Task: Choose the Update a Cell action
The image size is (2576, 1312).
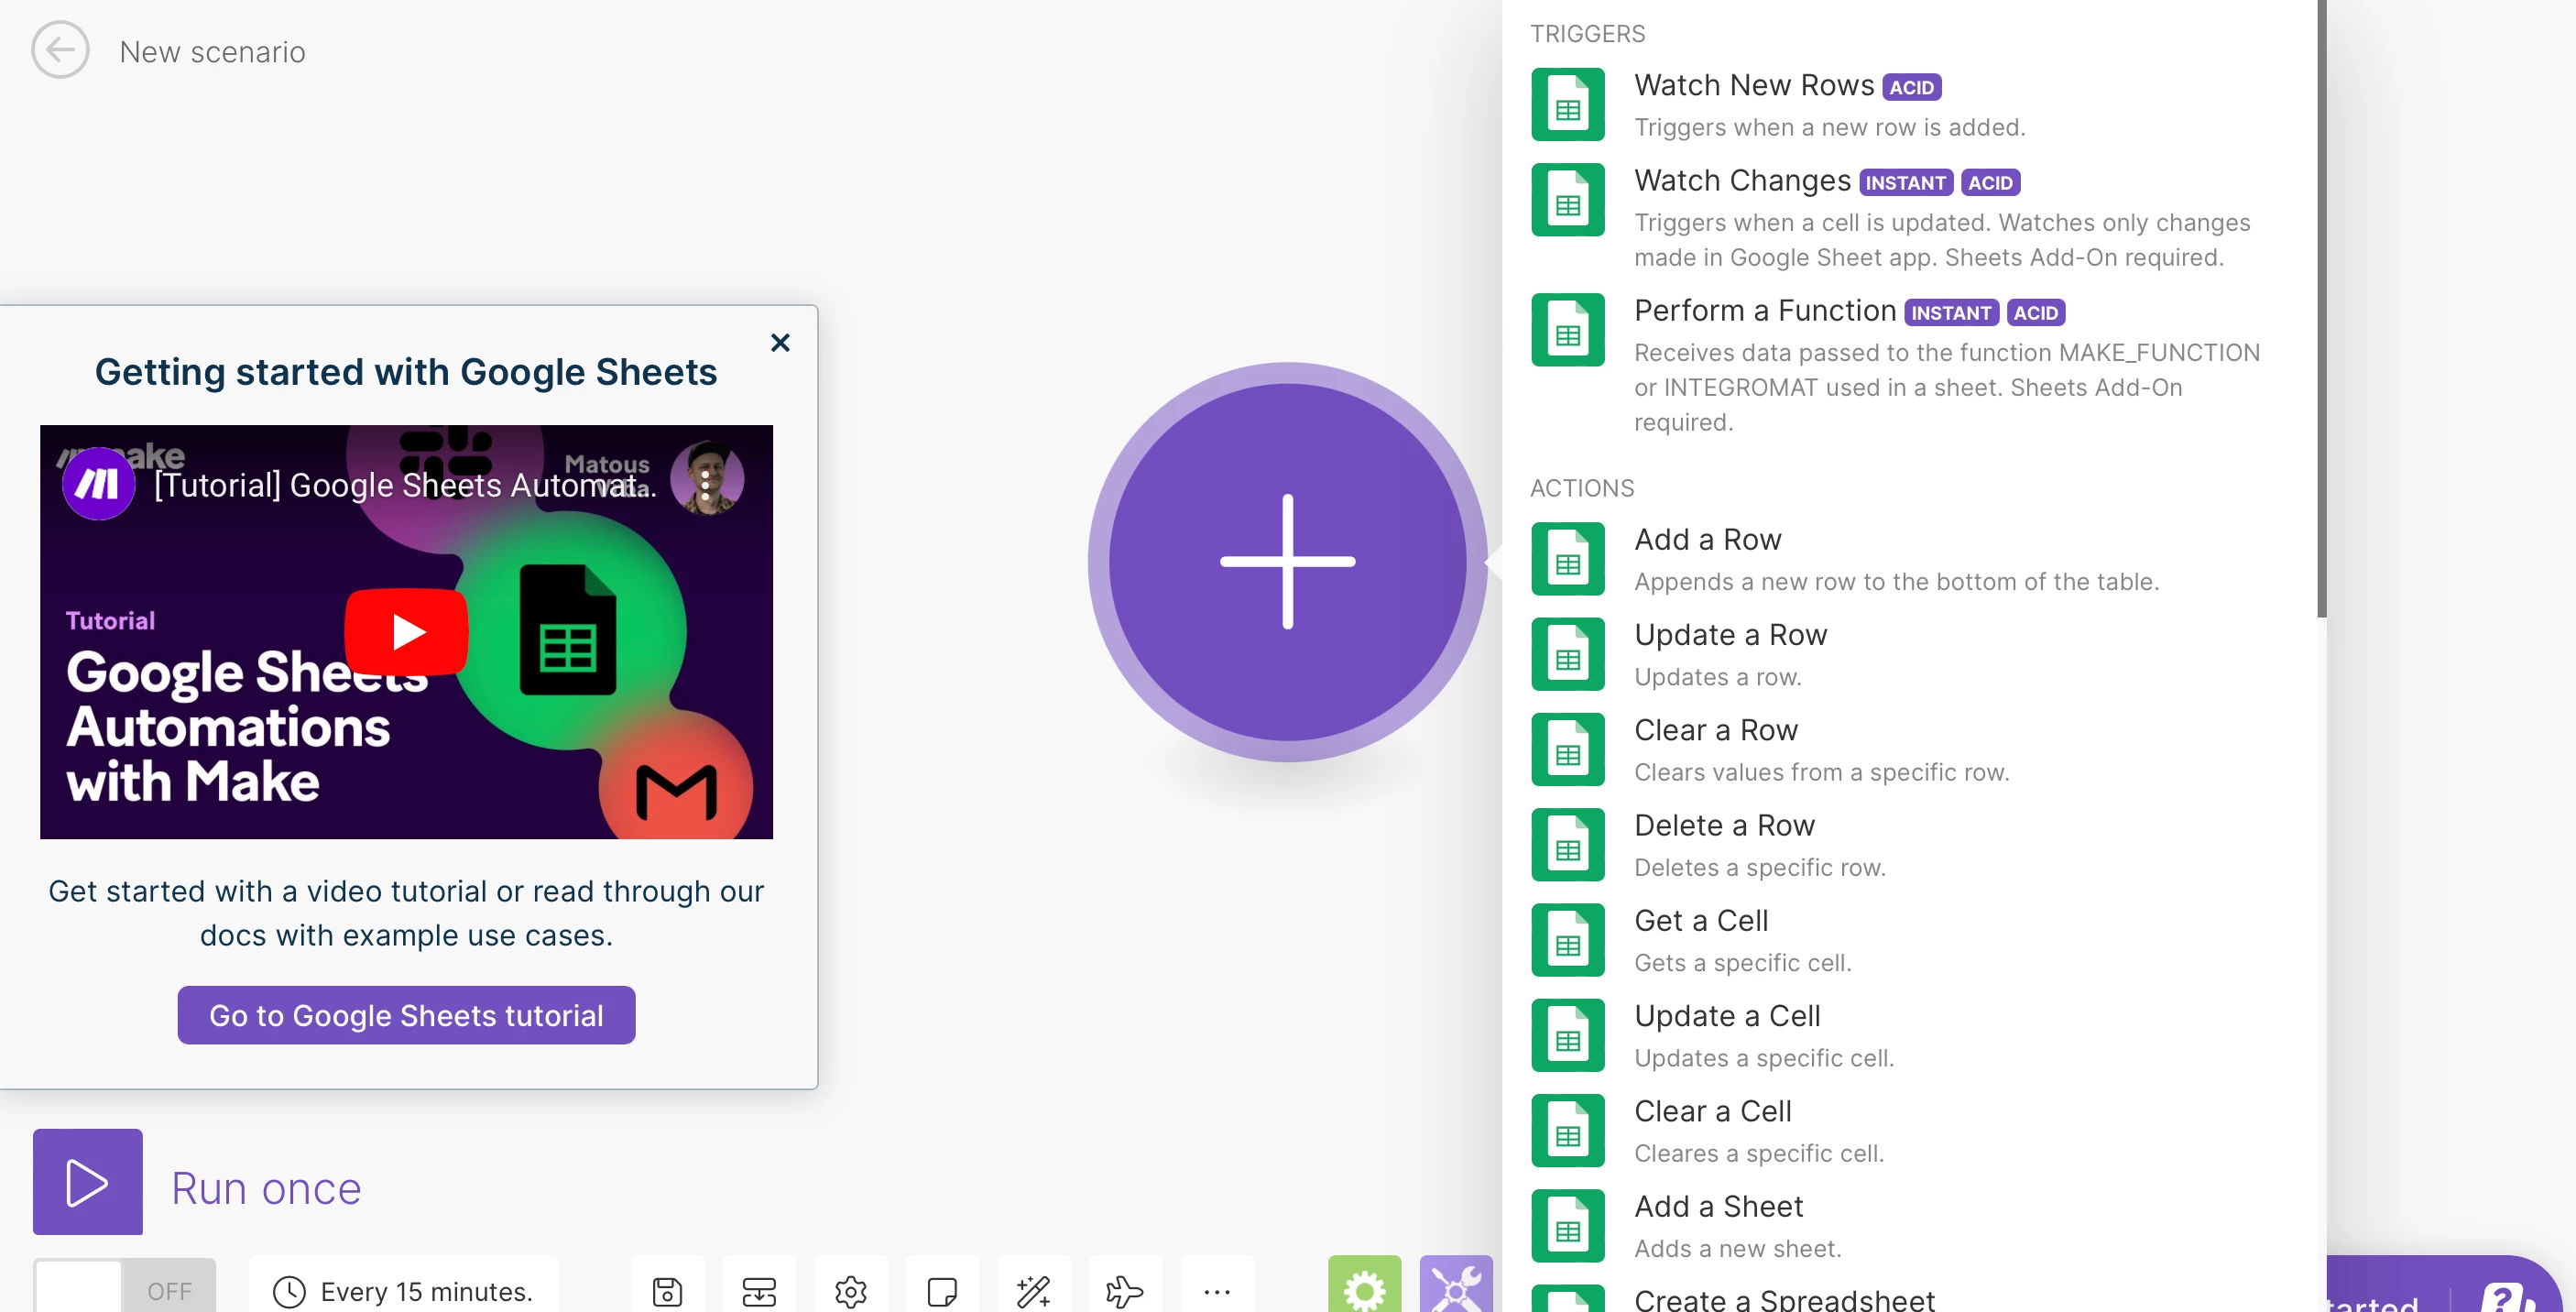Action: click(1726, 1016)
